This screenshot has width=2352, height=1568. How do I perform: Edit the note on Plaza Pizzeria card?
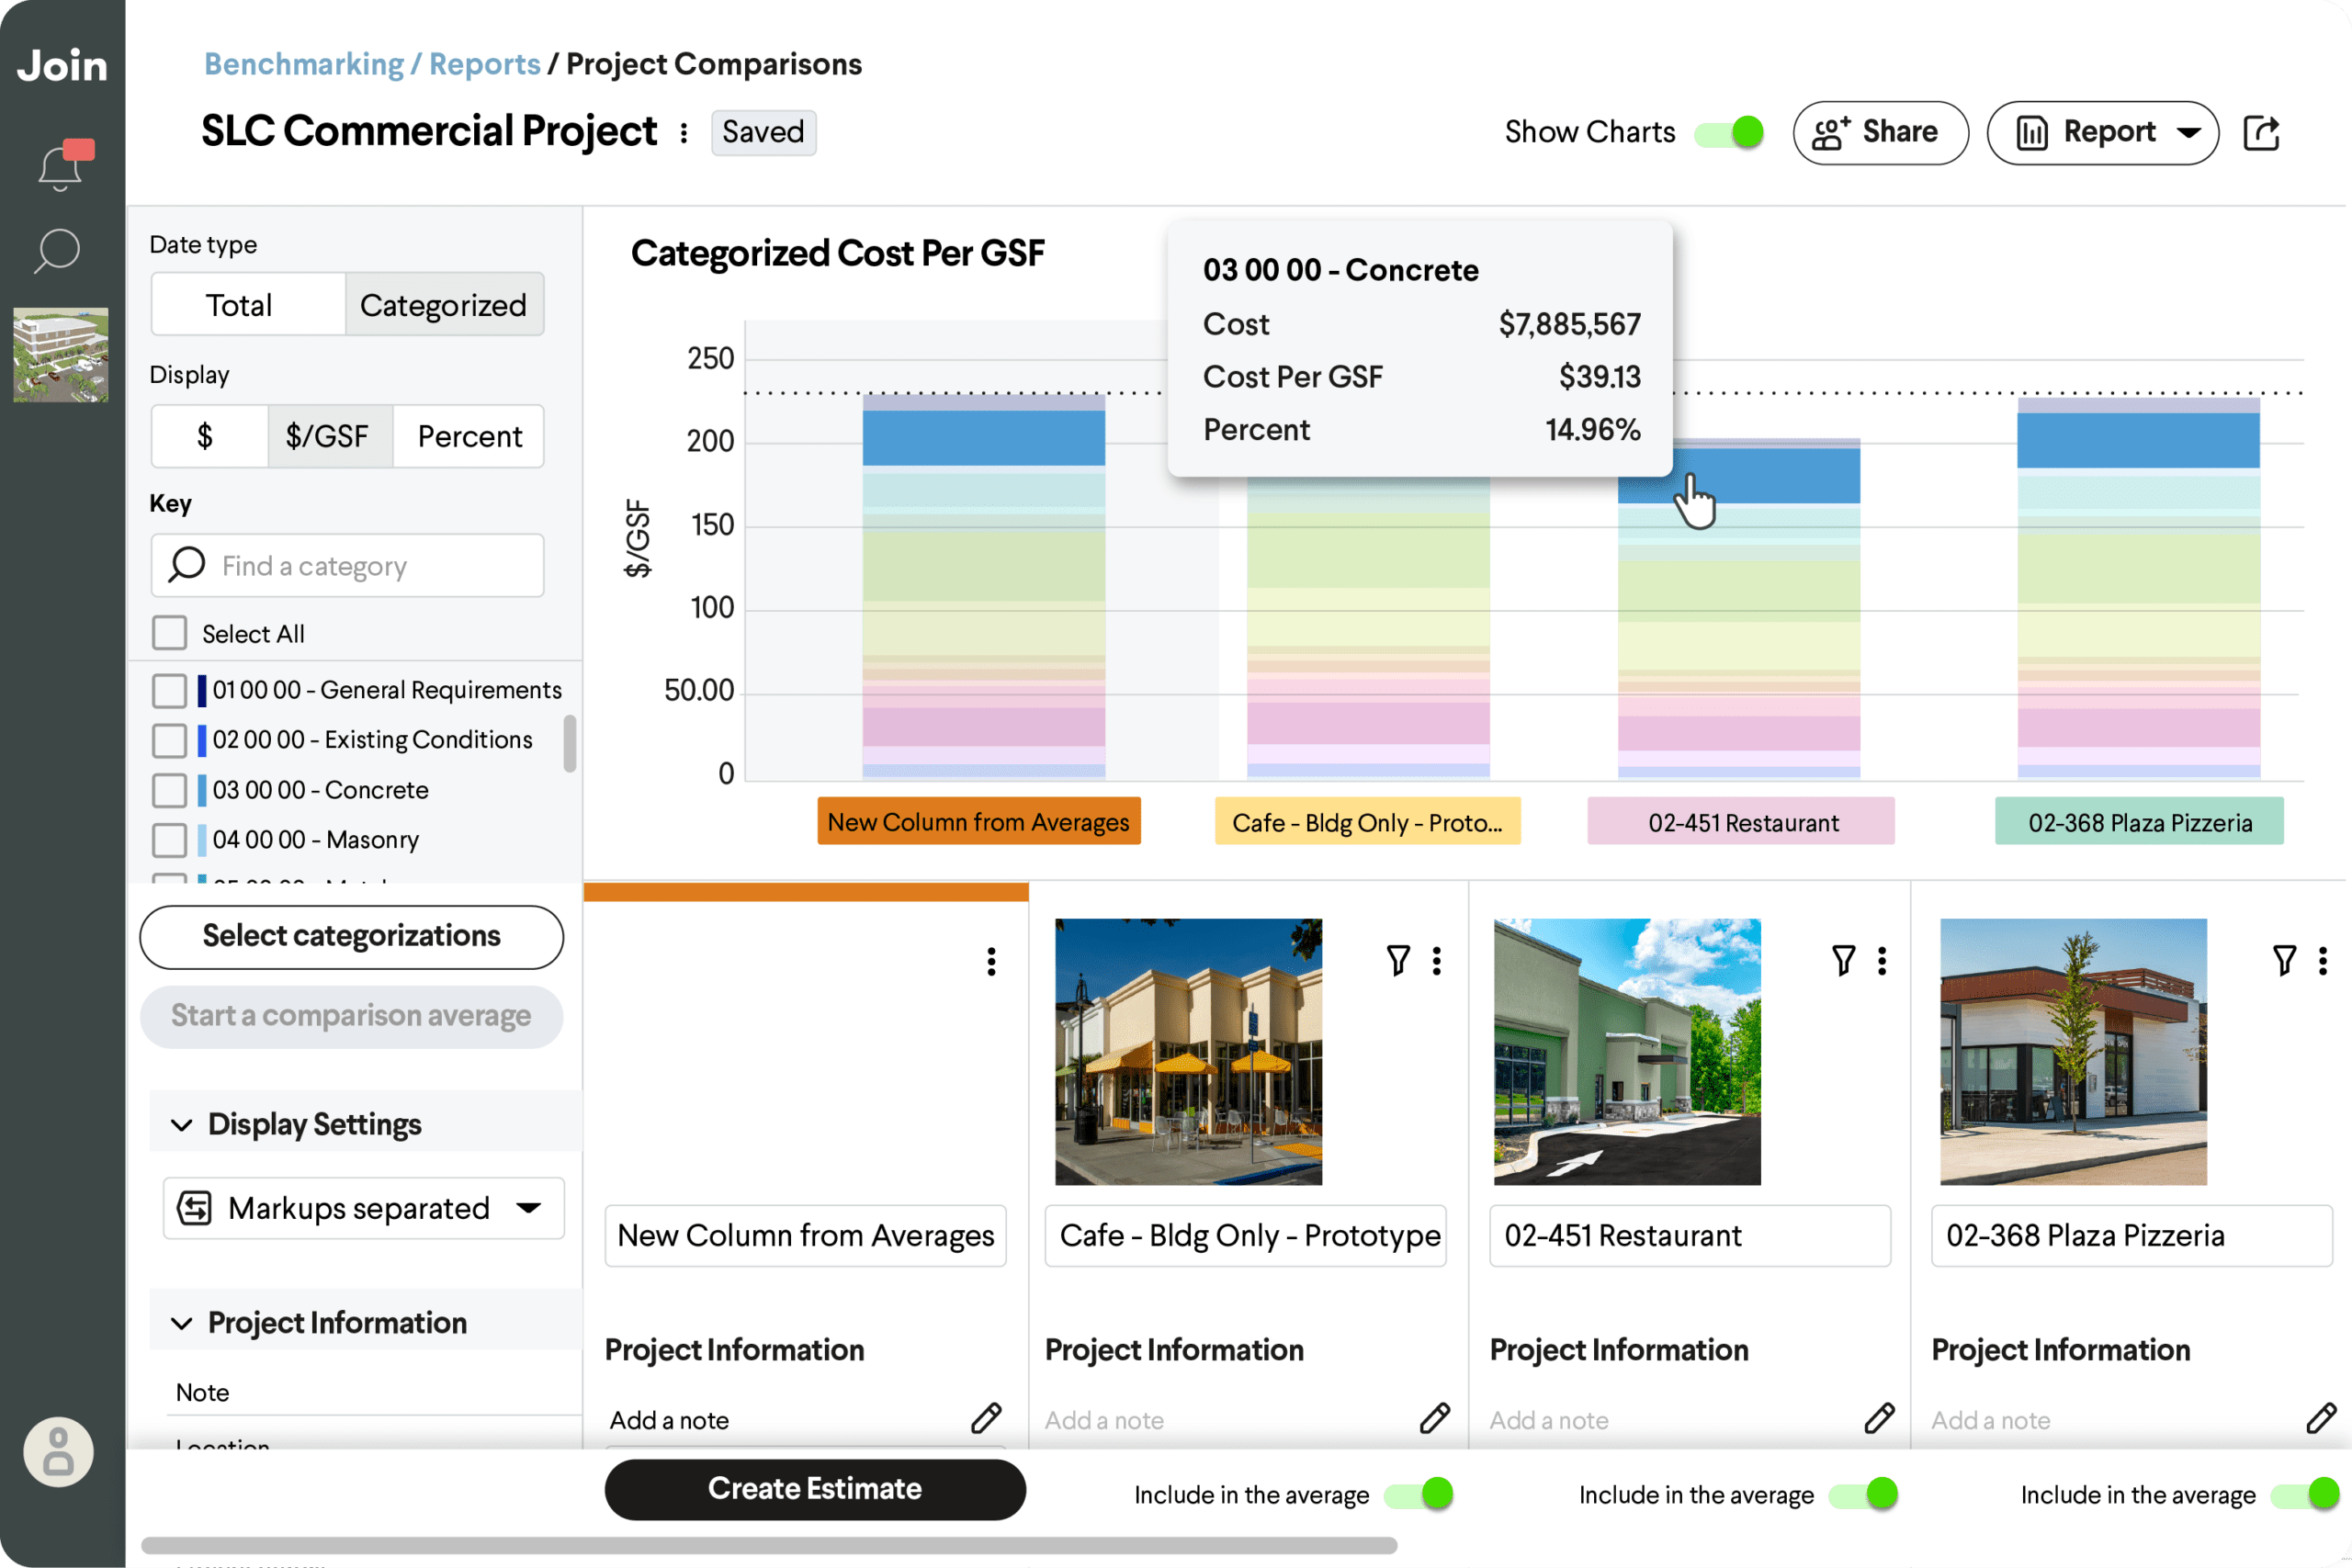[x=2321, y=1419]
